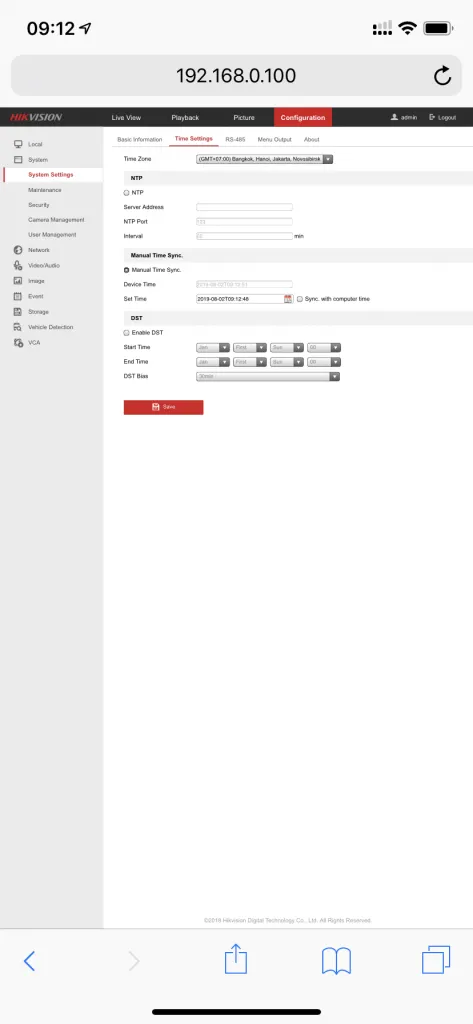Open the Time Zone dropdown

265,159
